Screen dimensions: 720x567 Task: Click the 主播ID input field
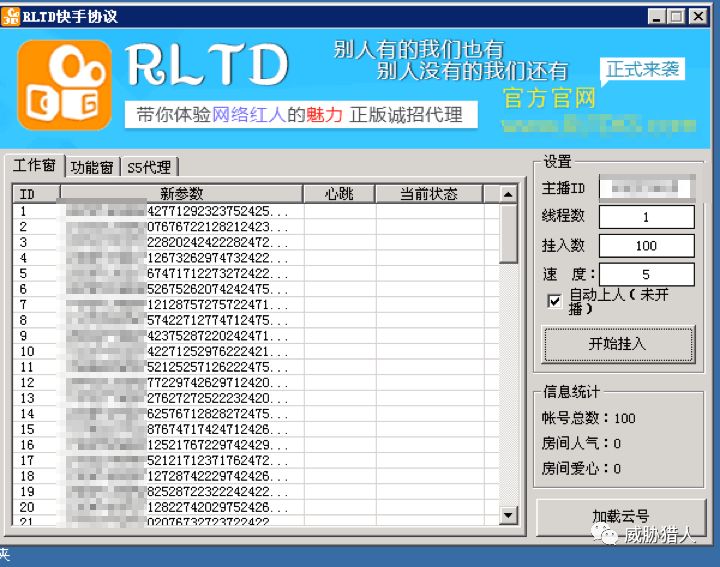point(647,188)
